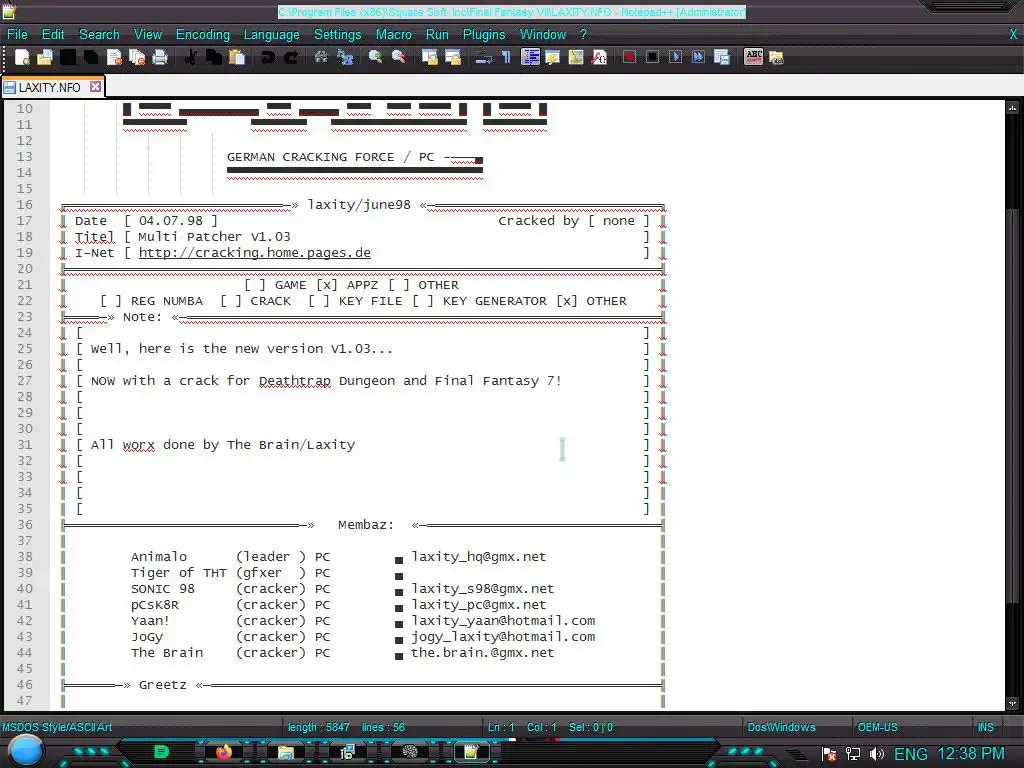Viewport: 1024px width, 768px height.
Task: Click the Zoom In magnifier icon
Action: coord(376,57)
